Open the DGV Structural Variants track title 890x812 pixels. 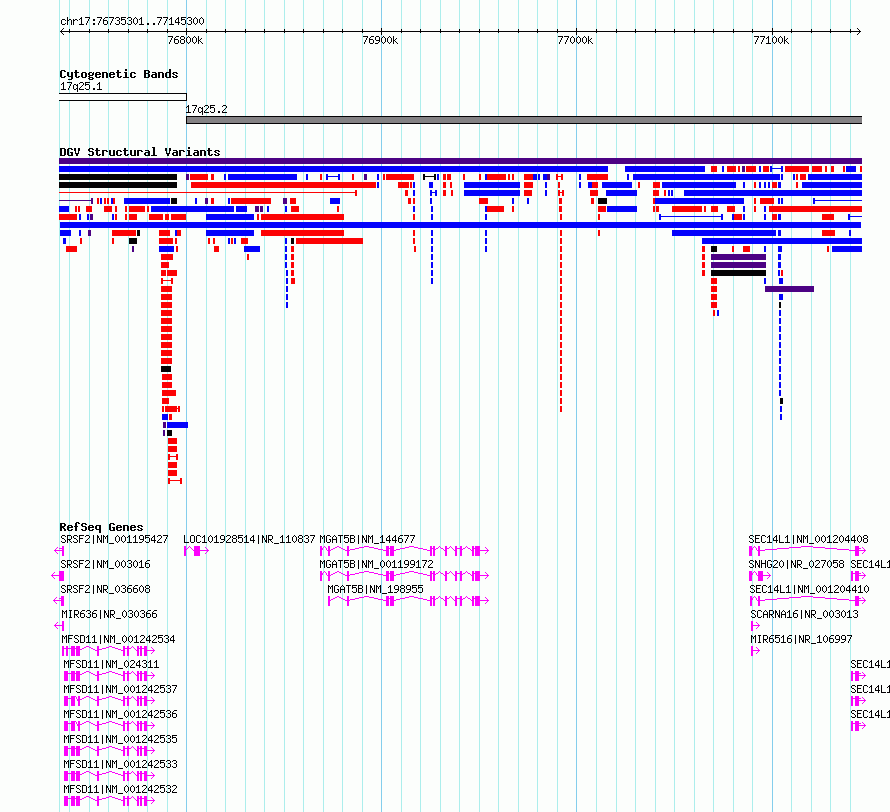click(x=140, y=152)
